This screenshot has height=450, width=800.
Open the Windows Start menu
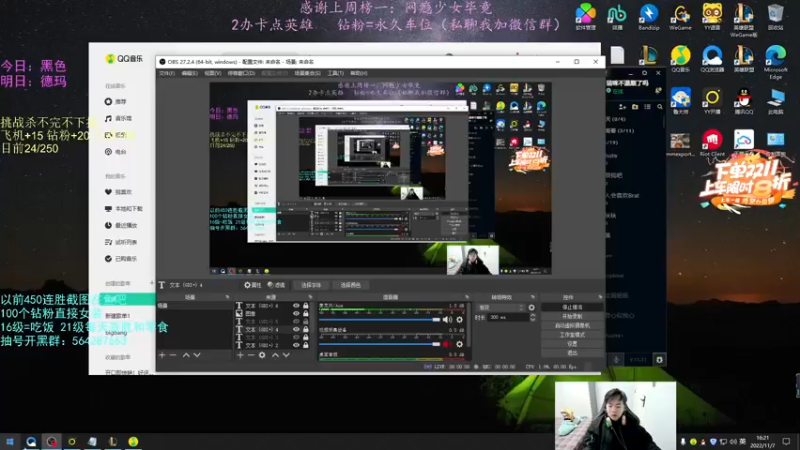point(10,441)
